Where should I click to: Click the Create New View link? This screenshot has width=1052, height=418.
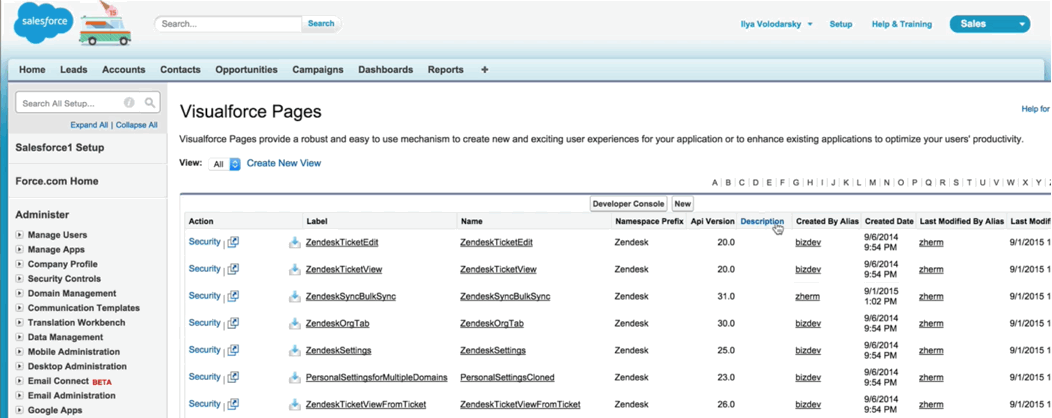284,163
